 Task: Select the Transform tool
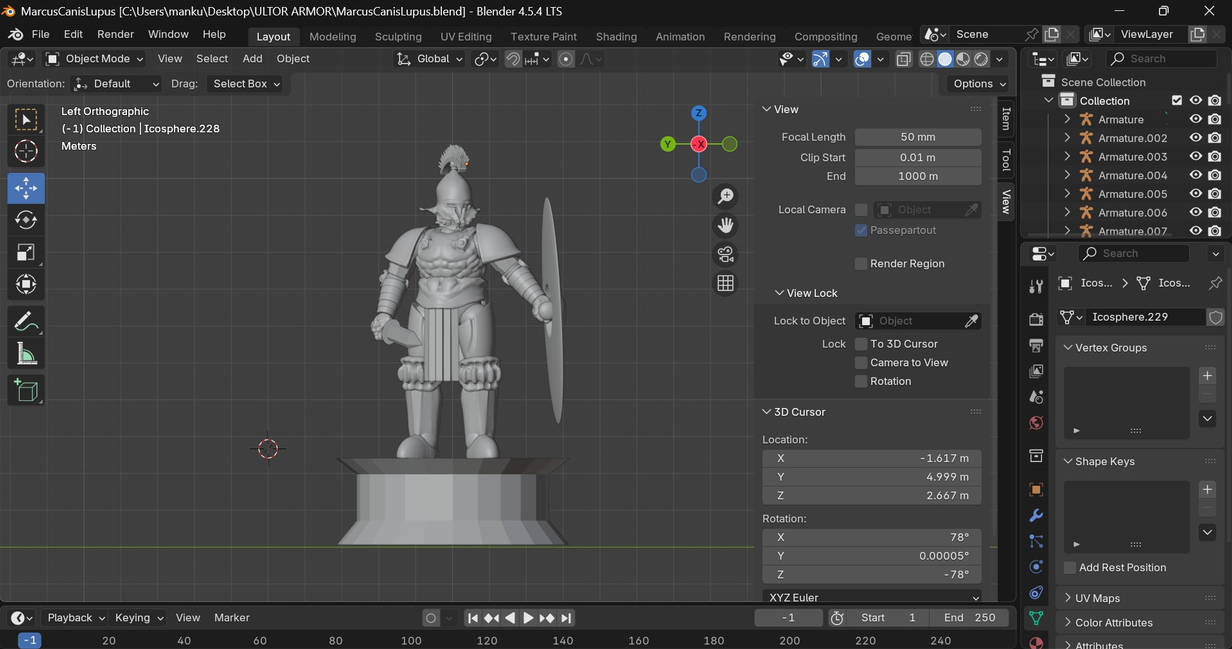(x=26, y=285)
